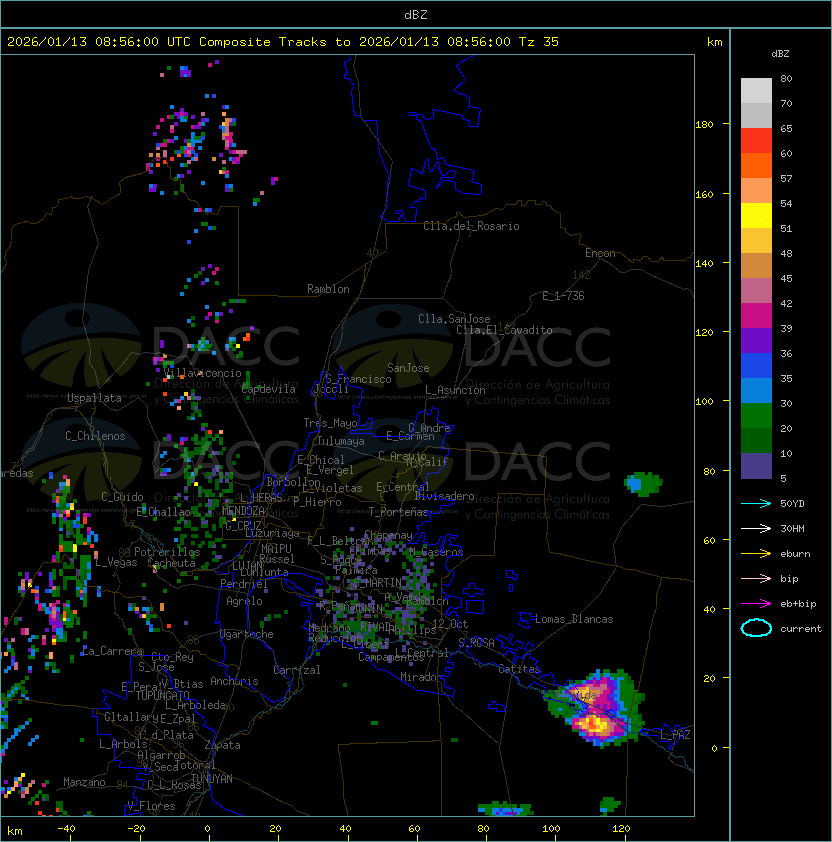832x842 pixels.
Task: Click the 'Tz 35' threshold text
Action: (x=539, y=42)
